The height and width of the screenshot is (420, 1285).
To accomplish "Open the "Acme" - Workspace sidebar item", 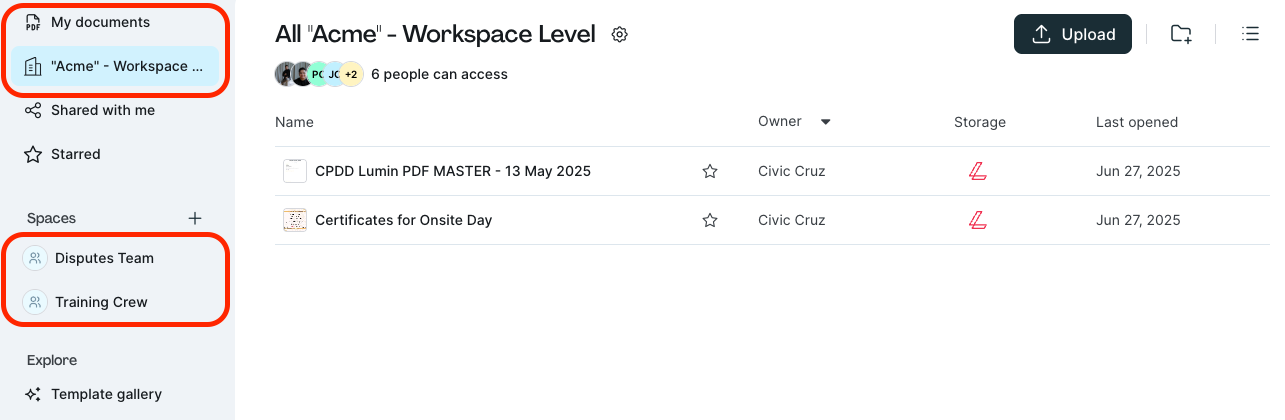I will [x=114, y=66].
